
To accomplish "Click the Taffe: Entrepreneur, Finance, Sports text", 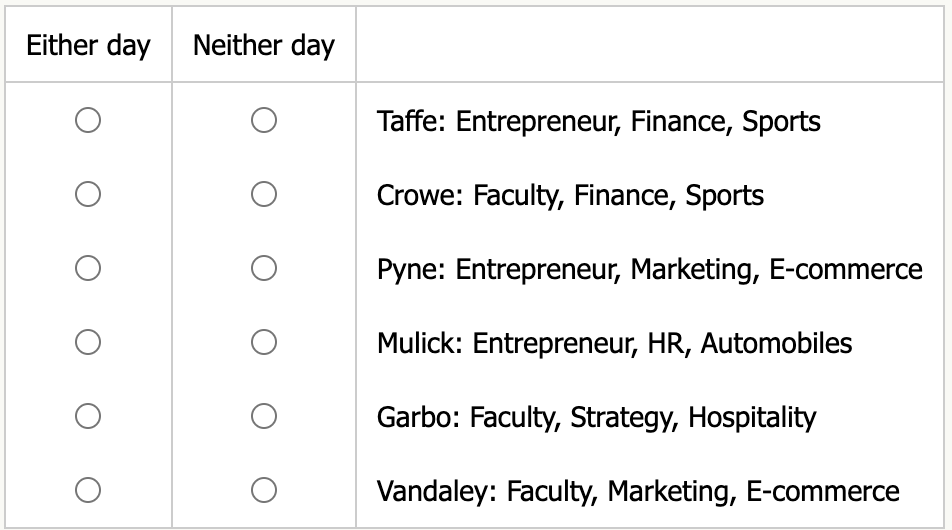I will (598, 122).
